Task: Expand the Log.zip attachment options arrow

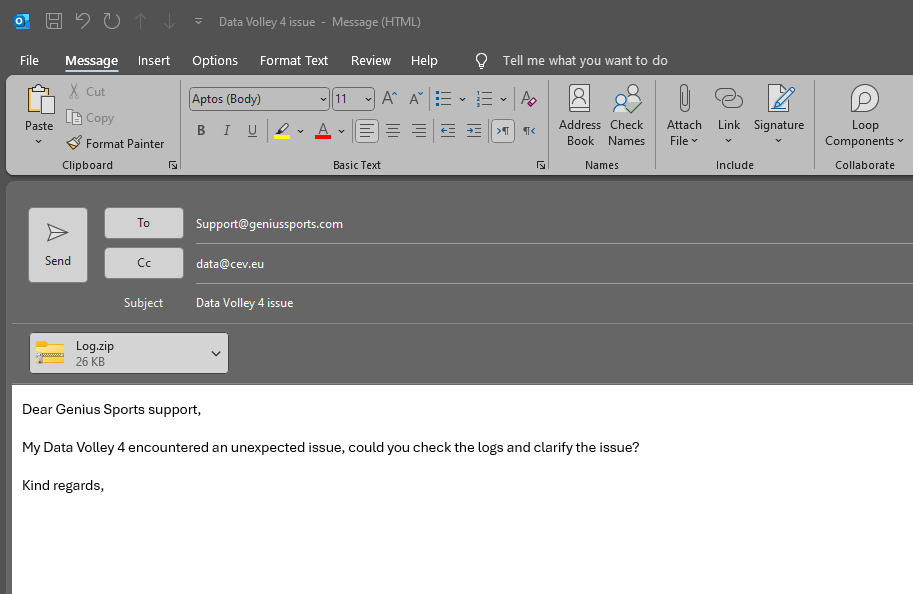Action: 216,353
